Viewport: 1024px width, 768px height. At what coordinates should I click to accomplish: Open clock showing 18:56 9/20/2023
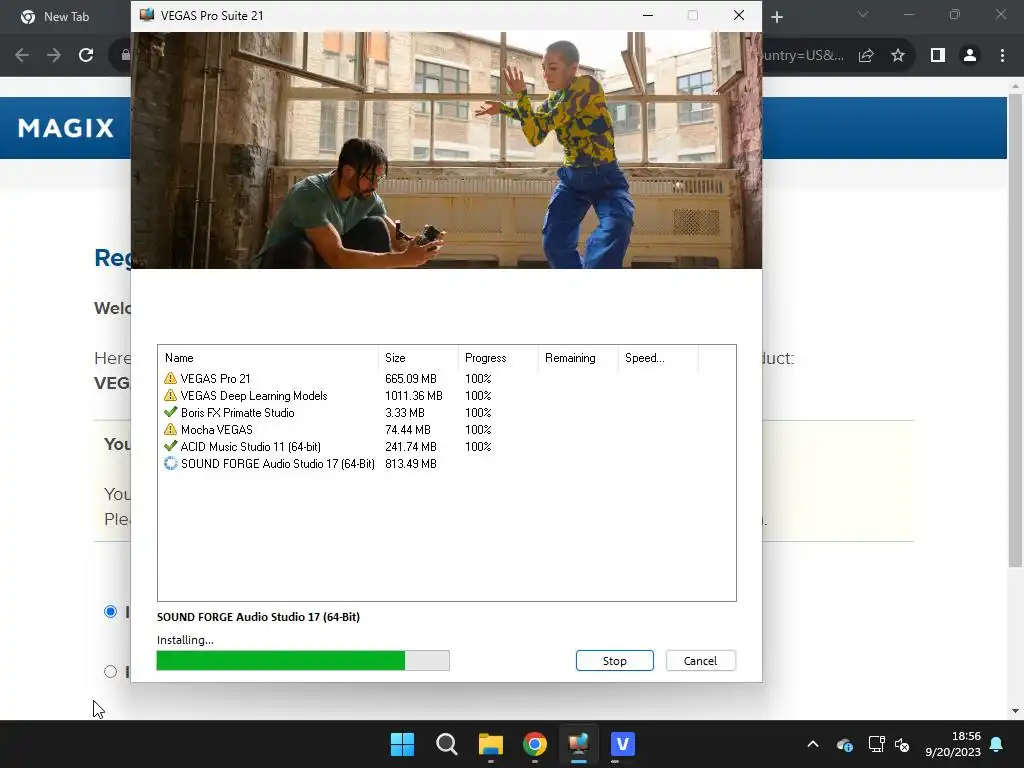[953, 744]
